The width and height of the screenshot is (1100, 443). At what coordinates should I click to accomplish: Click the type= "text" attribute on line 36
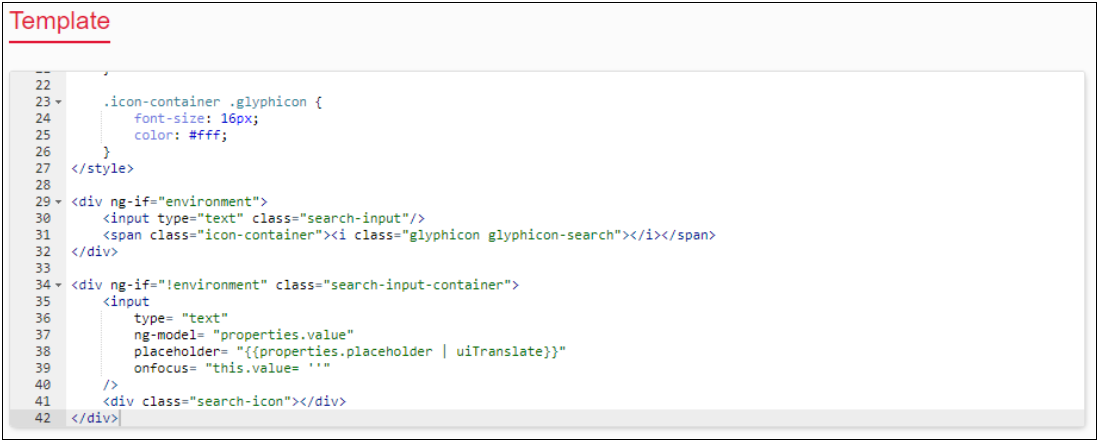[x=181, y=319]
